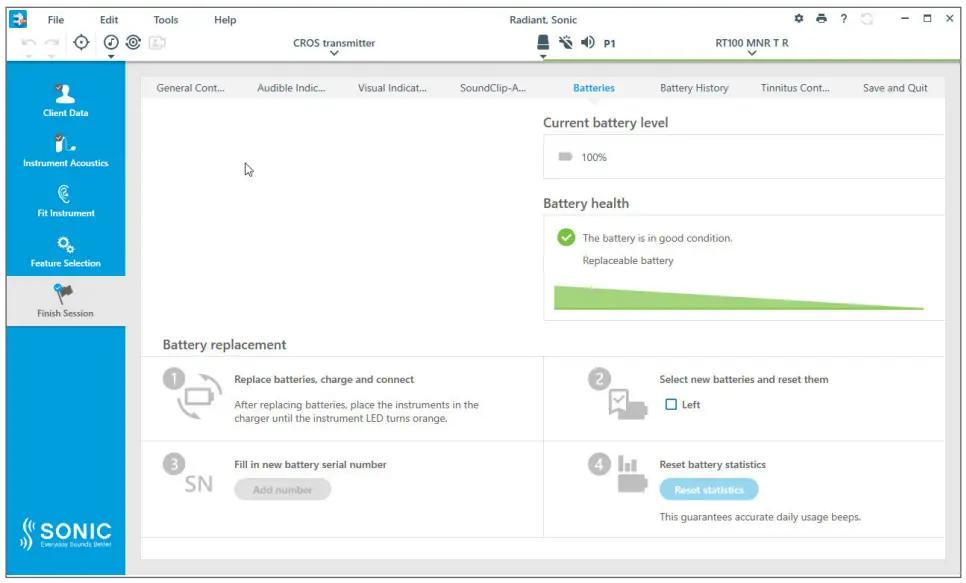
Task: Expand the RT100 MNR T R dropdown
Action: click(x=752, y=54)
